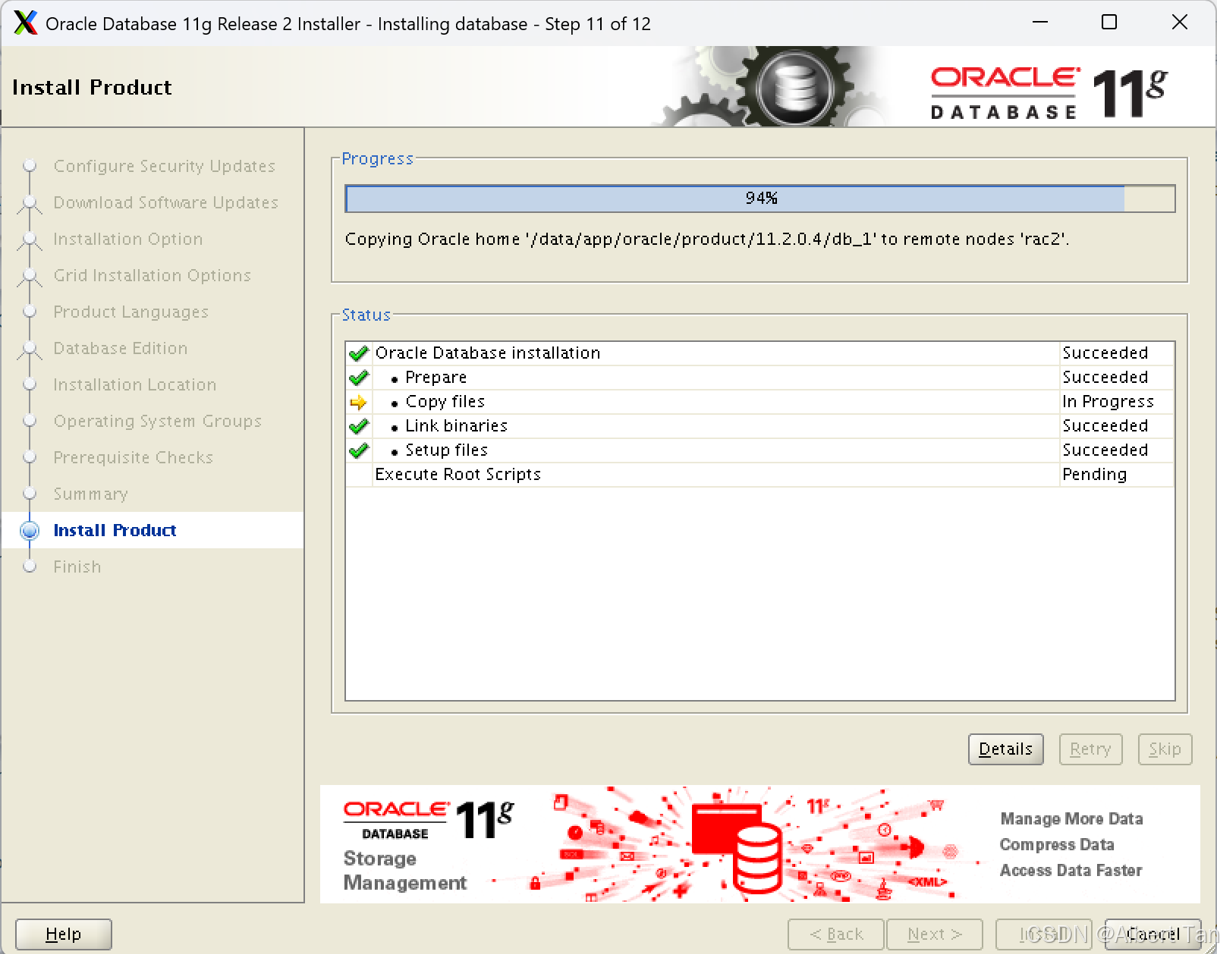1224x954 pixels.
Task: Open Help
Action: coord(63,934)
